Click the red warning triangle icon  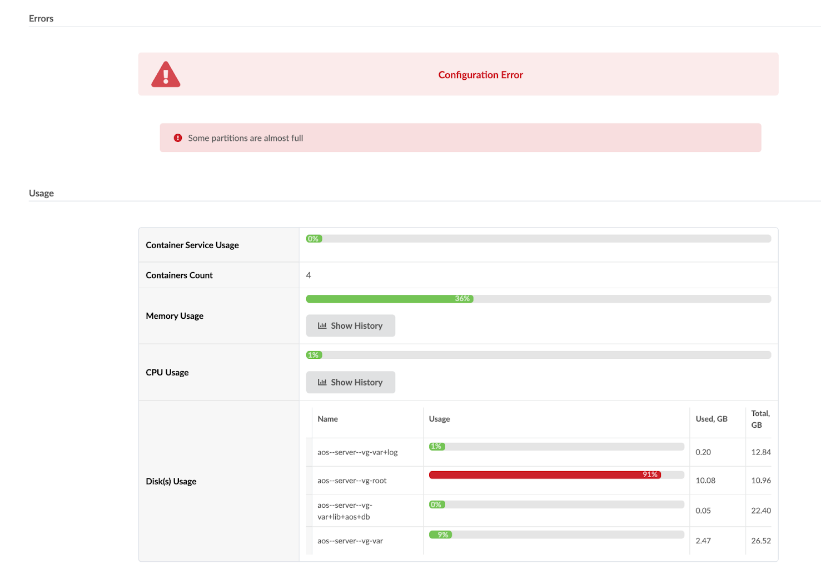point(166,74)
